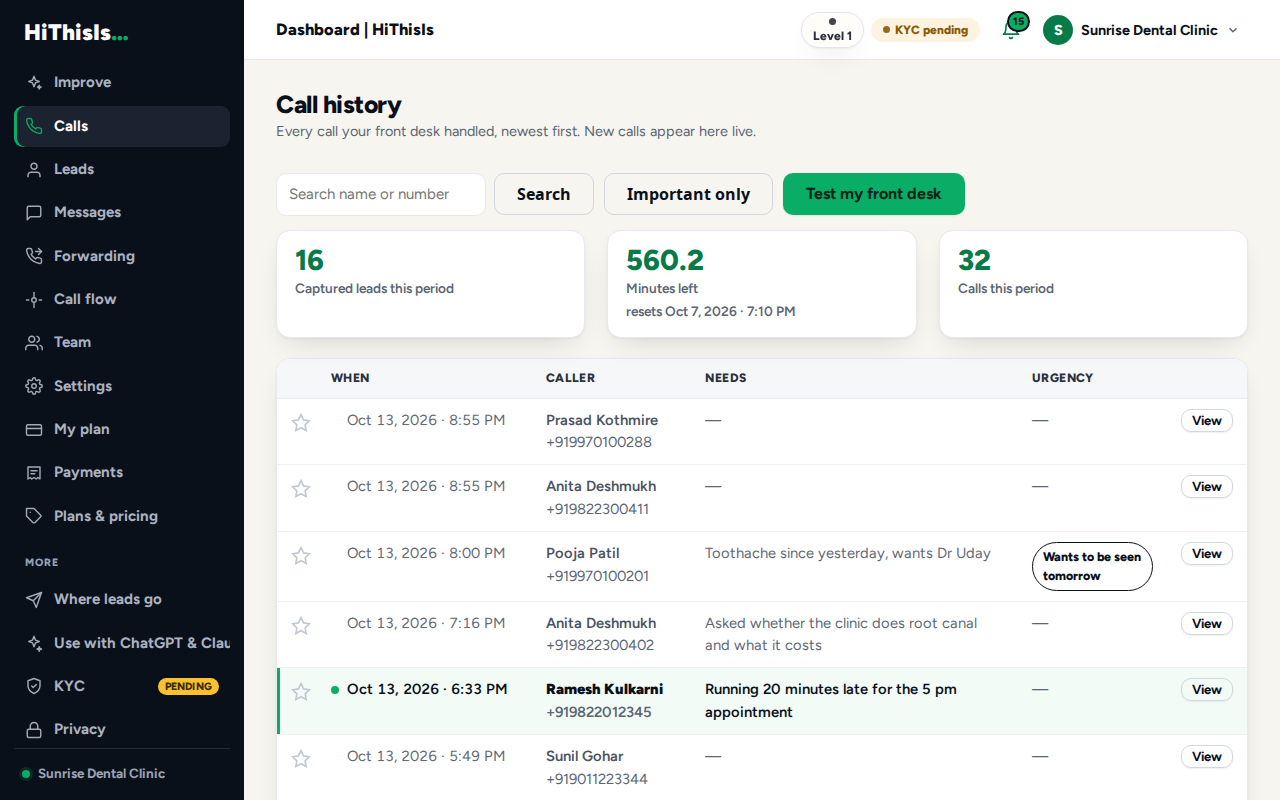Click the KYC pending badge in header
The height and width of the screenshot is (800, 1280).
pyautogui.click(x=925, y=30)
